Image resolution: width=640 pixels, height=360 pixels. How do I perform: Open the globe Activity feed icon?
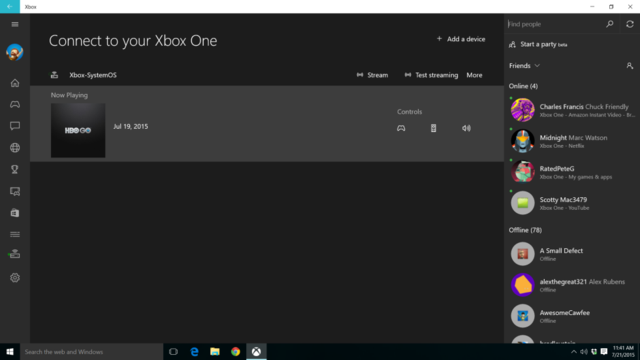click(x=15, y=148)
